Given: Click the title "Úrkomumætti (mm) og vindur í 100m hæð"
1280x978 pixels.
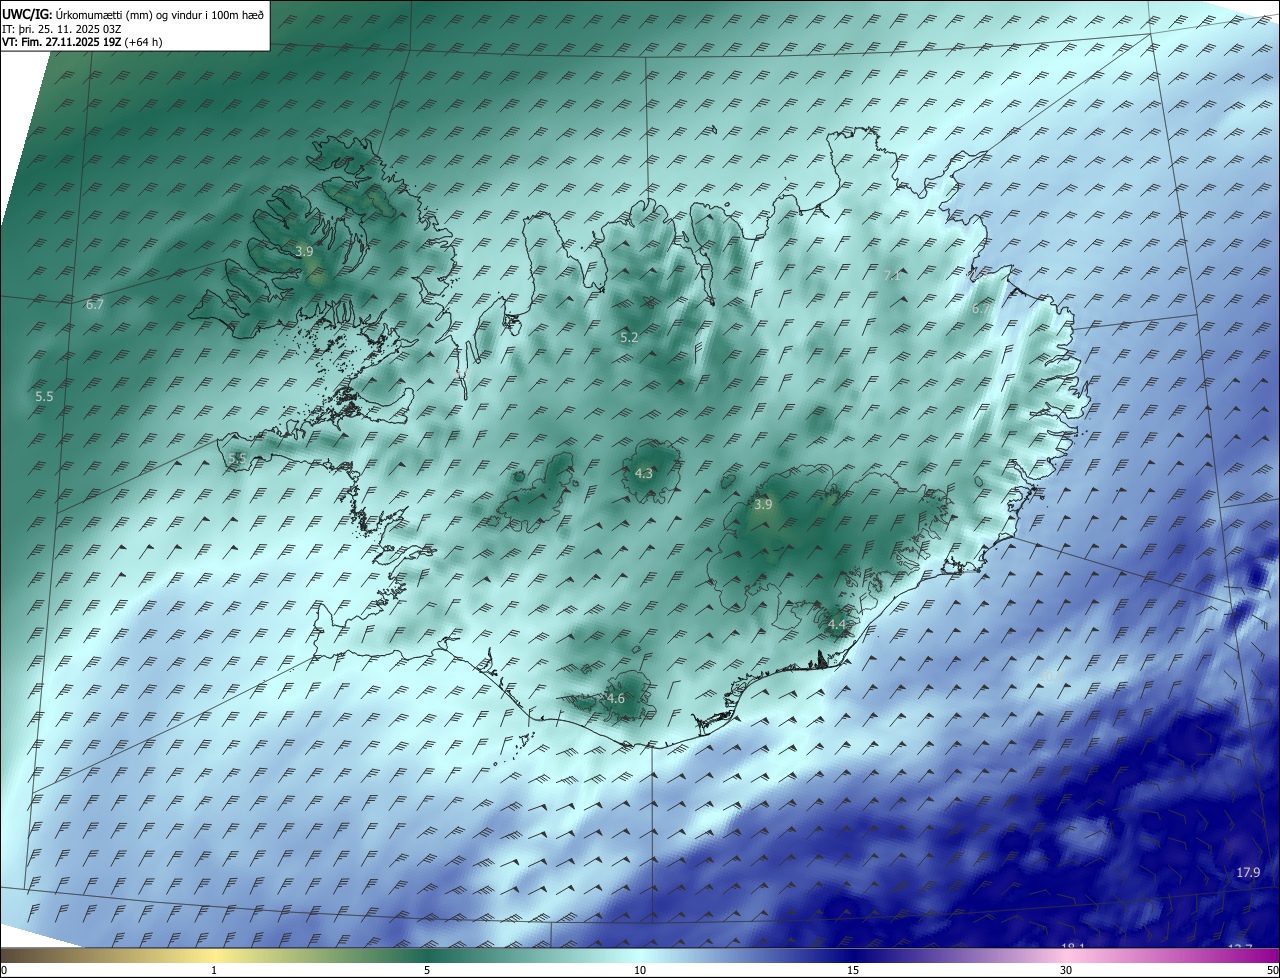Looking at the screenshot, I should (x=160, y=14).
